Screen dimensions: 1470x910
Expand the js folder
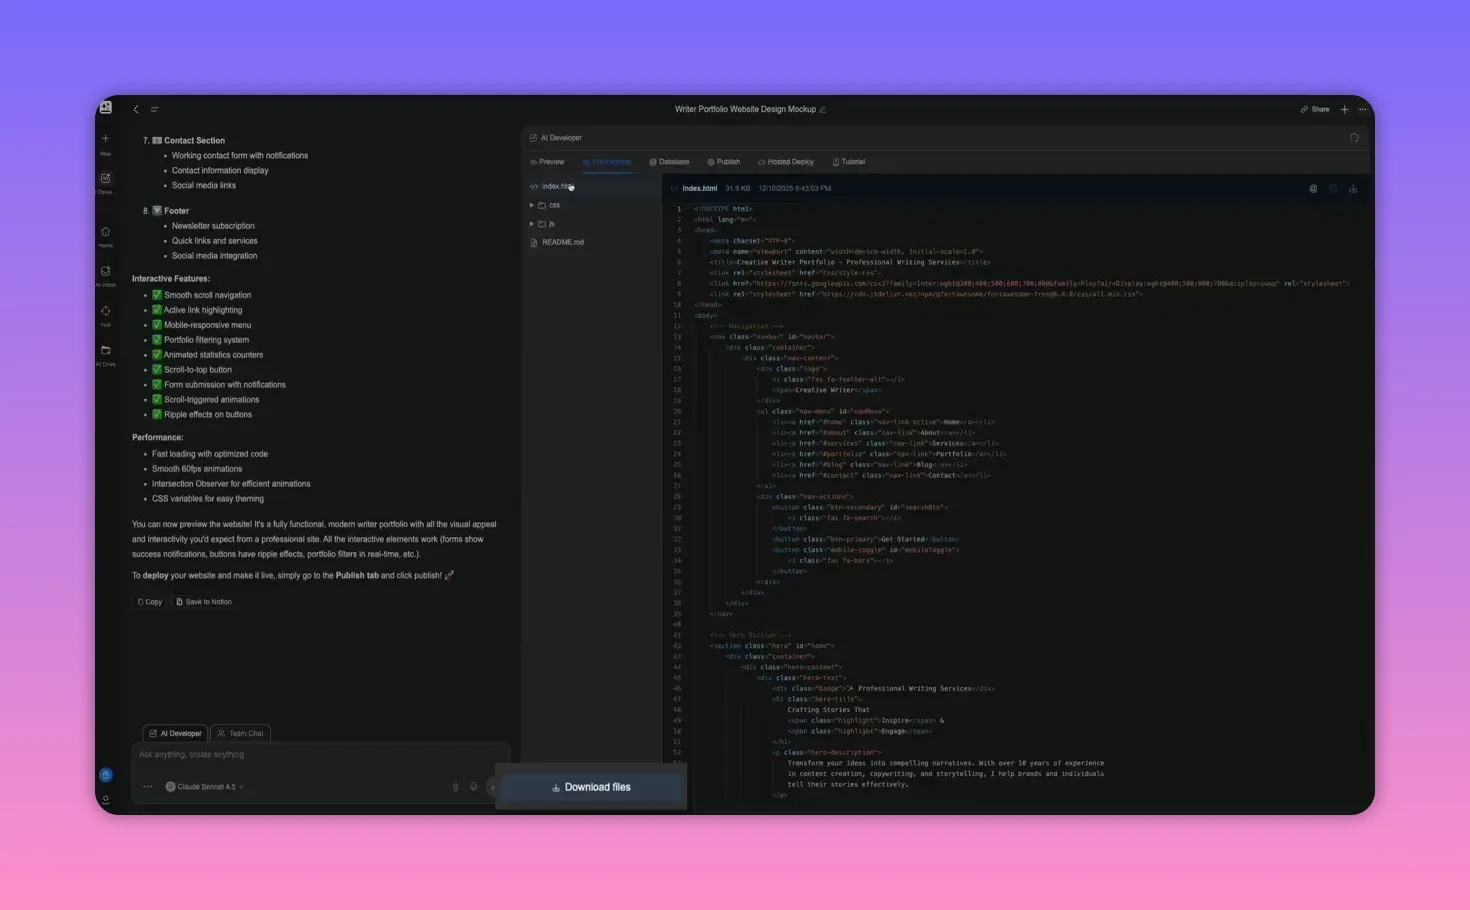pos(543,224)
